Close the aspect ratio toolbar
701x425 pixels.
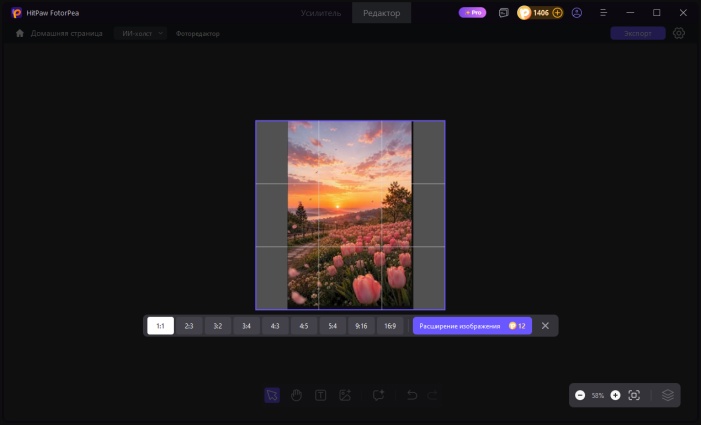point(545,326)
